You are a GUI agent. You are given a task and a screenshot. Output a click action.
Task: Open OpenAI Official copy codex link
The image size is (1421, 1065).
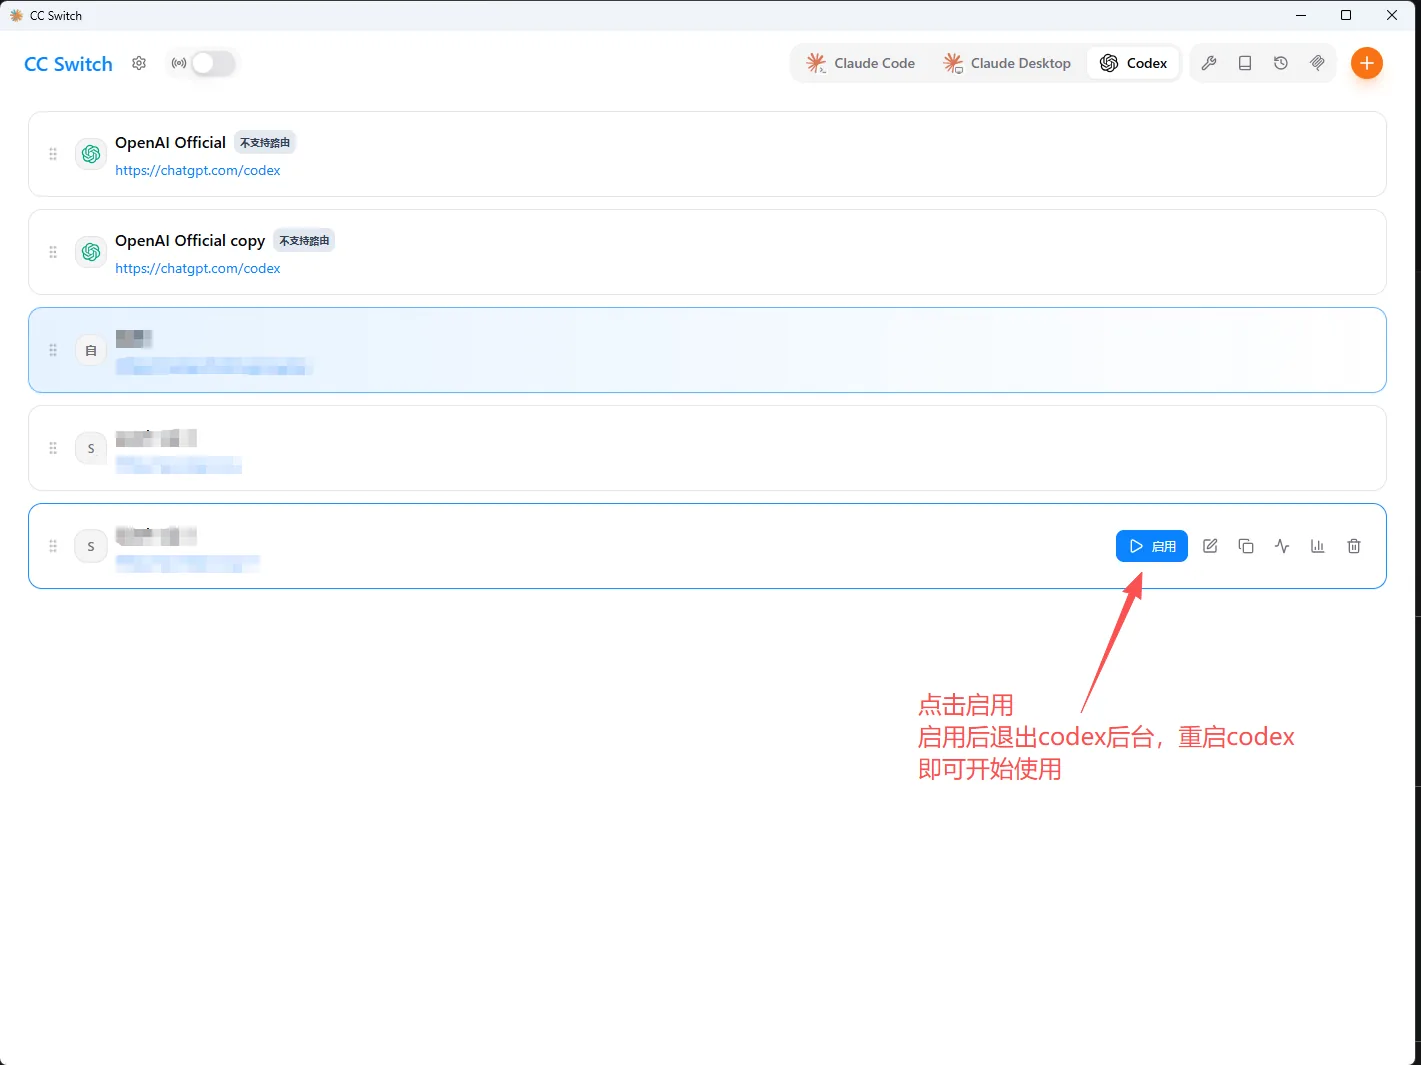click(x=198, y=268)
